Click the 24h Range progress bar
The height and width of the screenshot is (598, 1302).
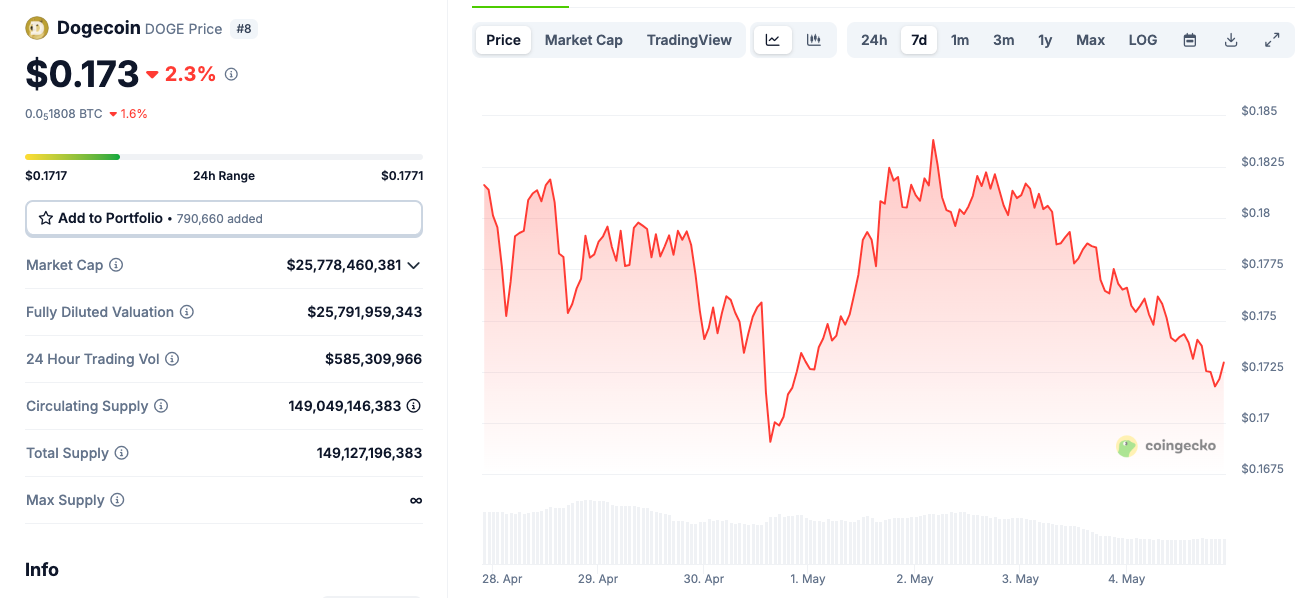coord(223,157)
